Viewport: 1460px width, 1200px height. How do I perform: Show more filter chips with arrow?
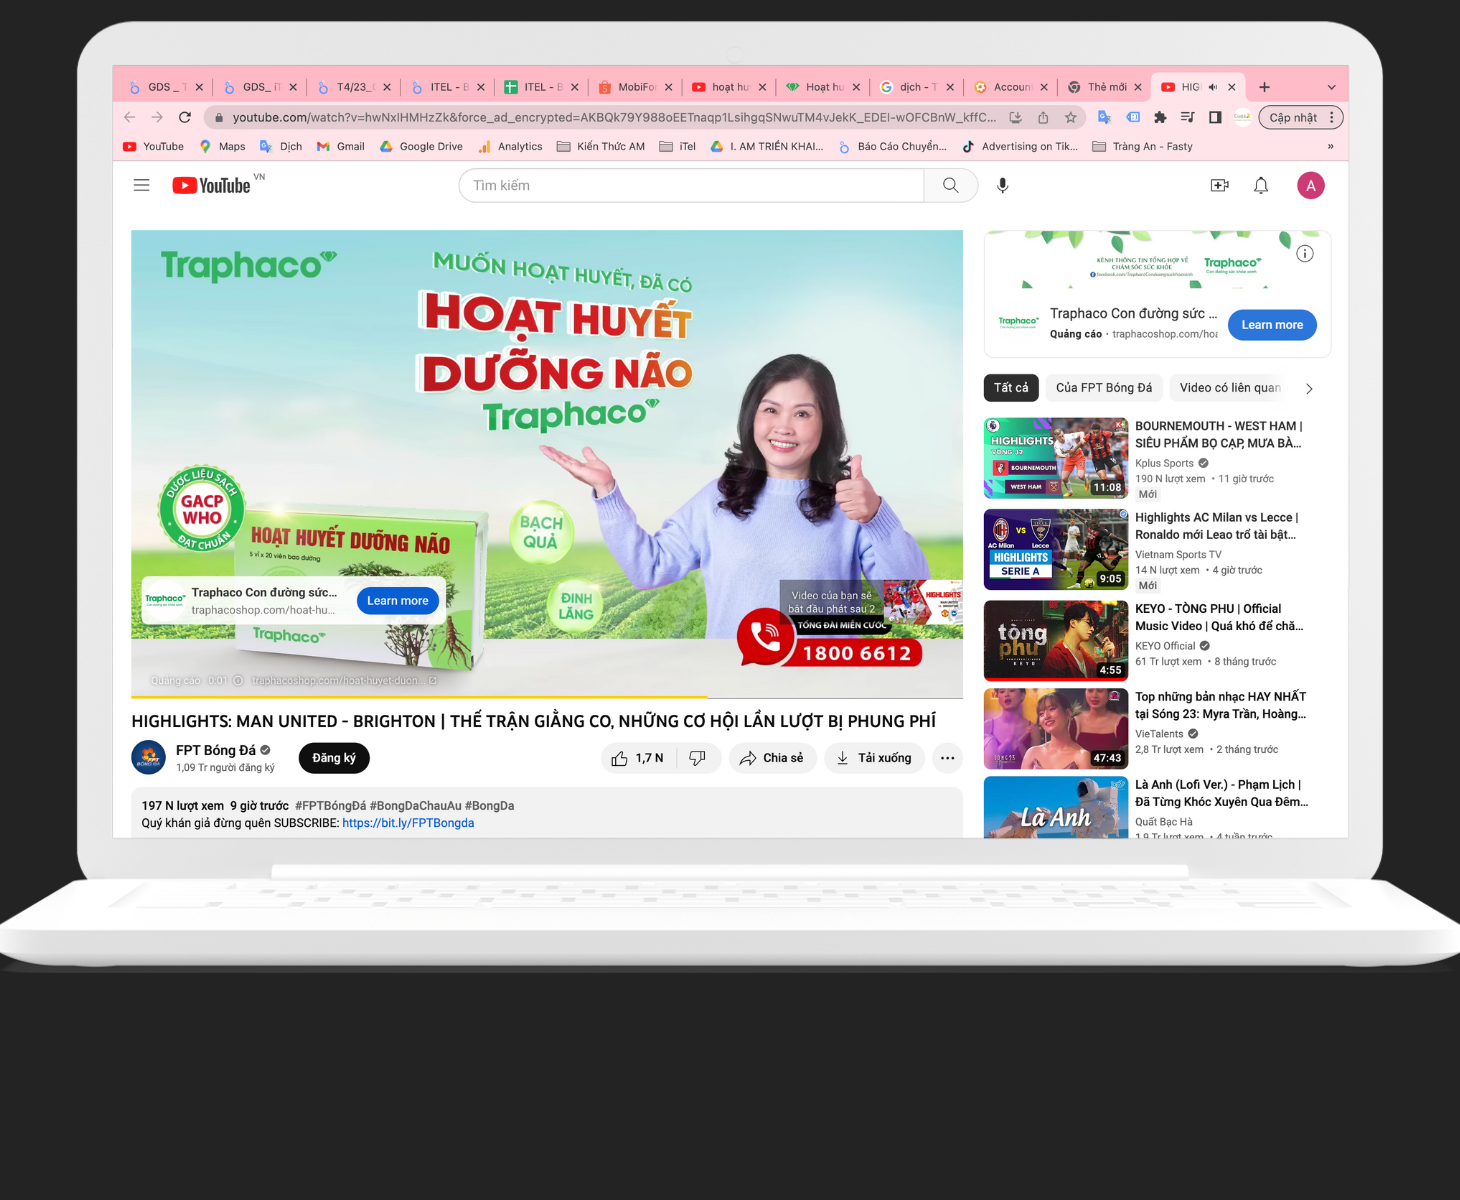[1309, 389]
